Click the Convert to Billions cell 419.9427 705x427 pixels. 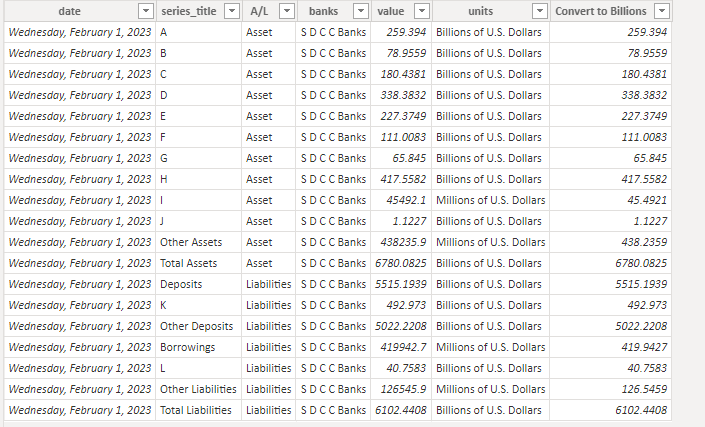click(x=611, y=347)
